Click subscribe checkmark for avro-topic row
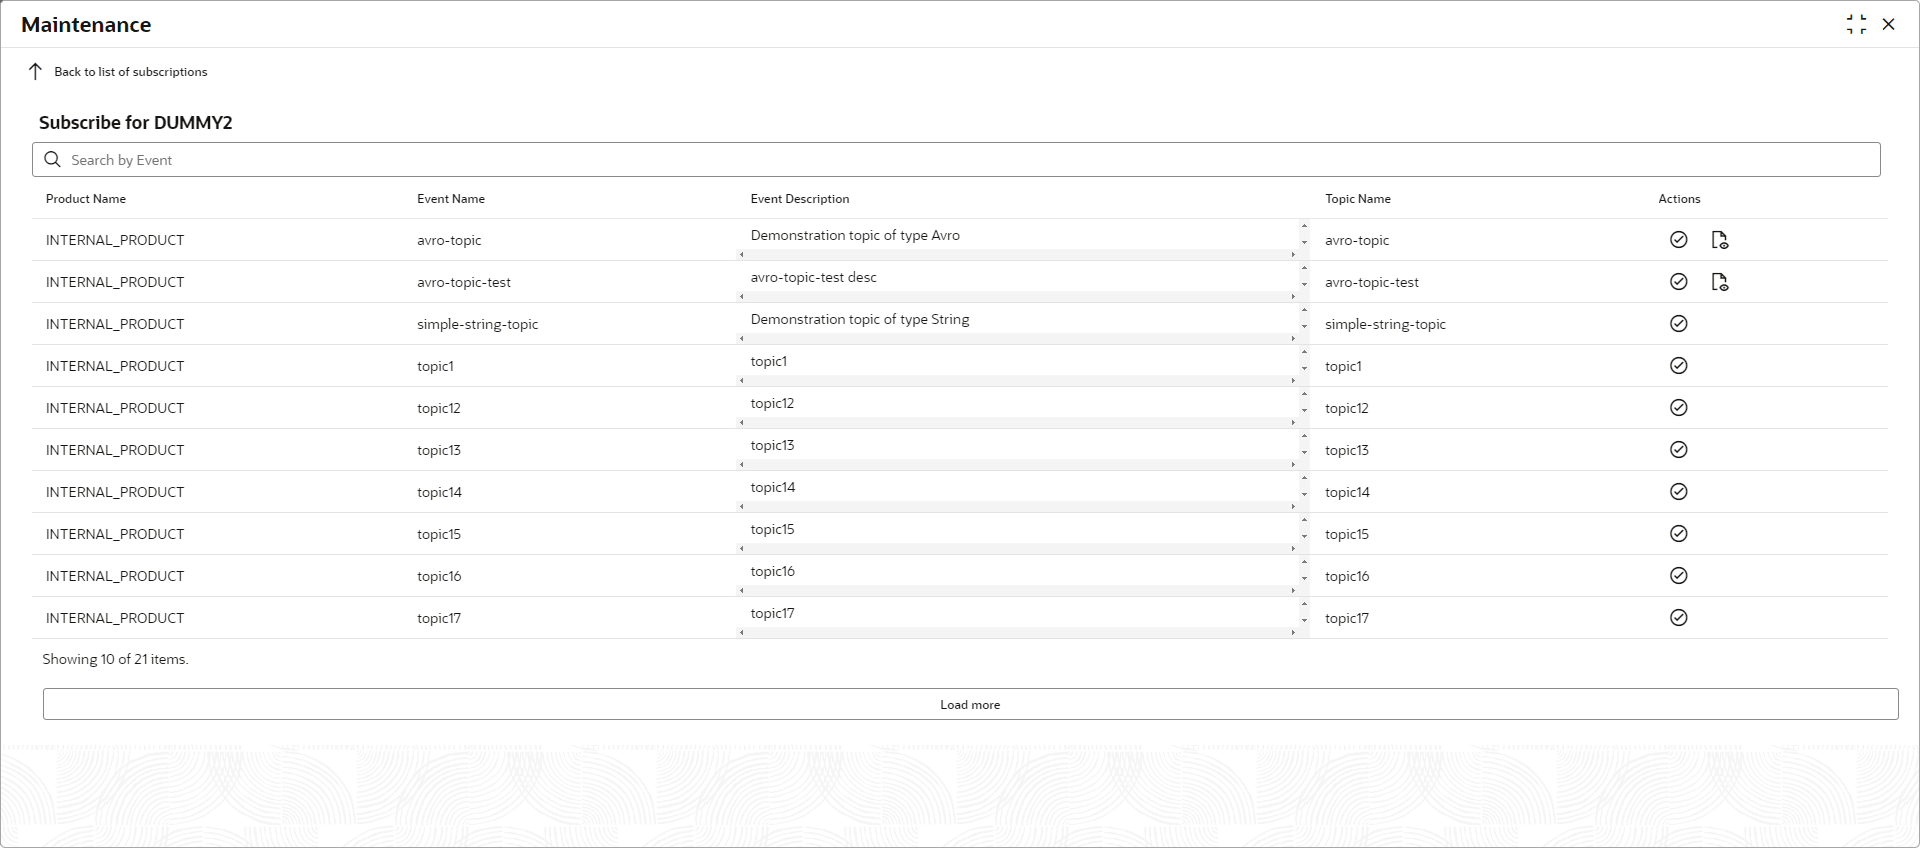This screenshot has width=1920, height=848. 1678,240
